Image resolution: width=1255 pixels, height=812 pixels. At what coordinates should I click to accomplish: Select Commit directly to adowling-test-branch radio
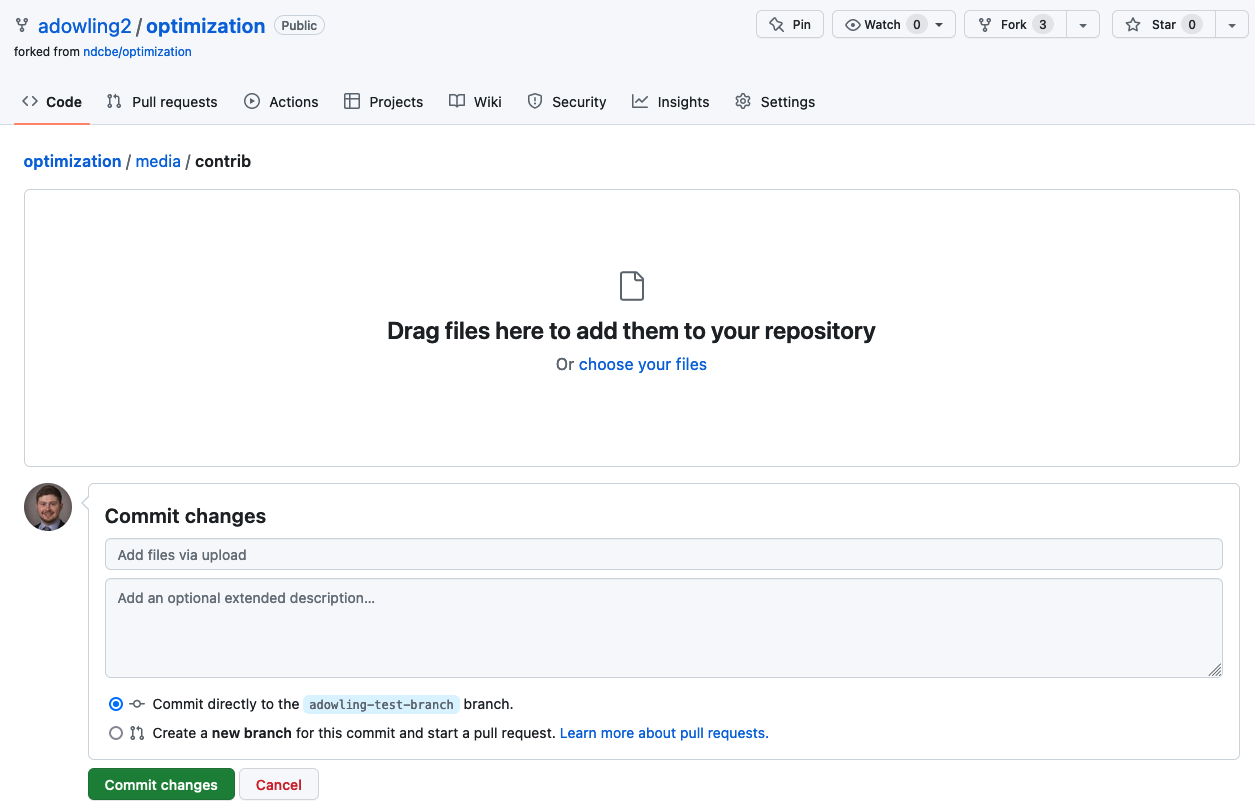coord(116,704)
